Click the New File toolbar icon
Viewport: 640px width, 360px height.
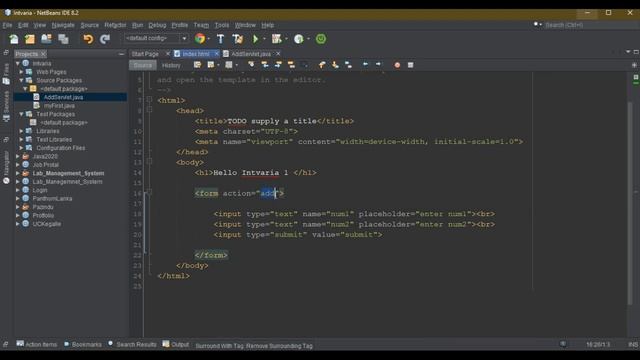pyautogui.click(x=14, y=39)
